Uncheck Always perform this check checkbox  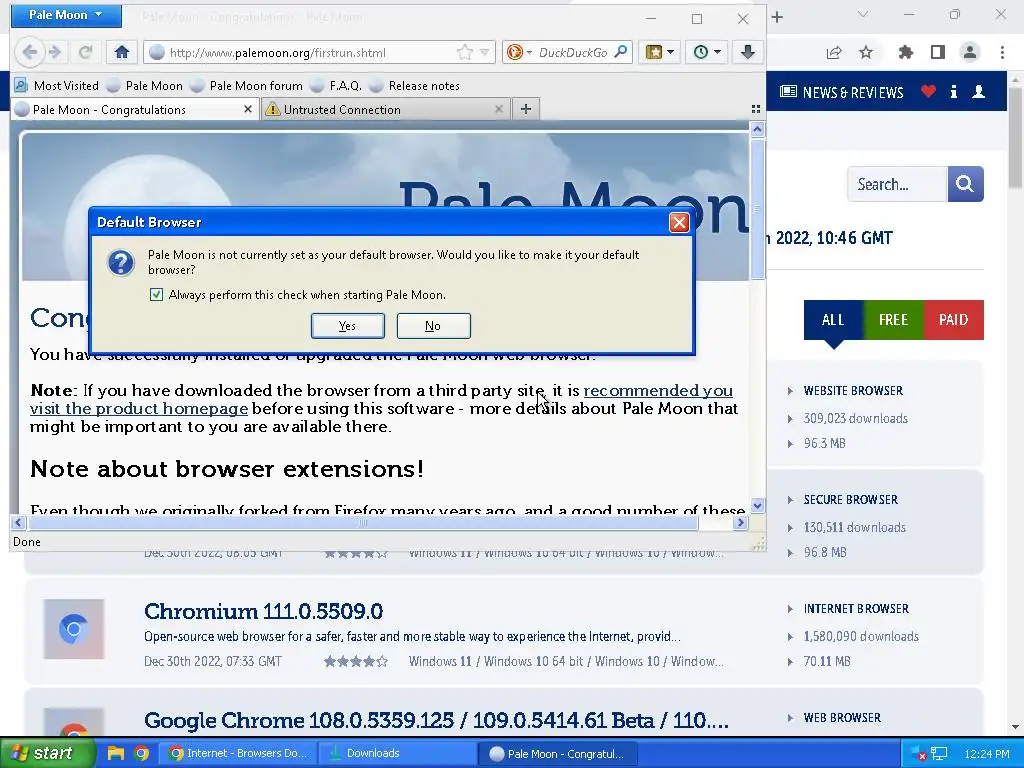(156, 295)
